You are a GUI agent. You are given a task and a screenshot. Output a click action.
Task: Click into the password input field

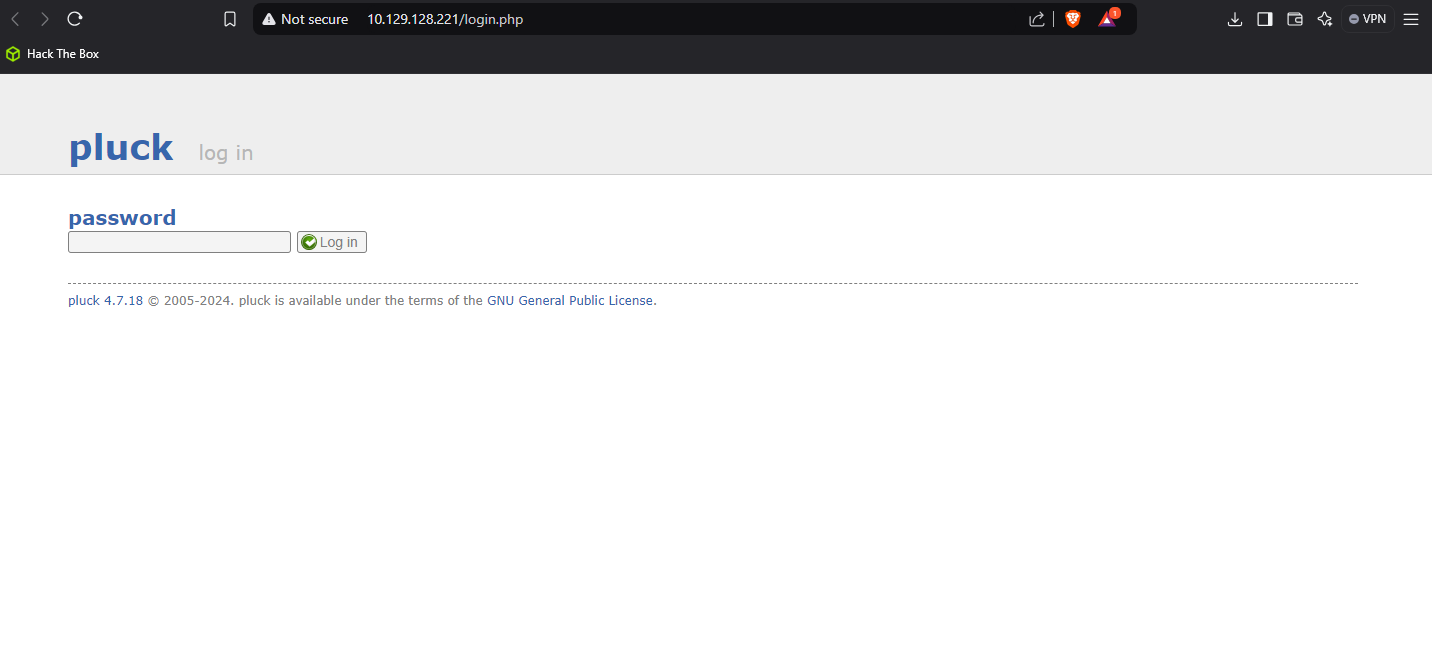(179, 242)
